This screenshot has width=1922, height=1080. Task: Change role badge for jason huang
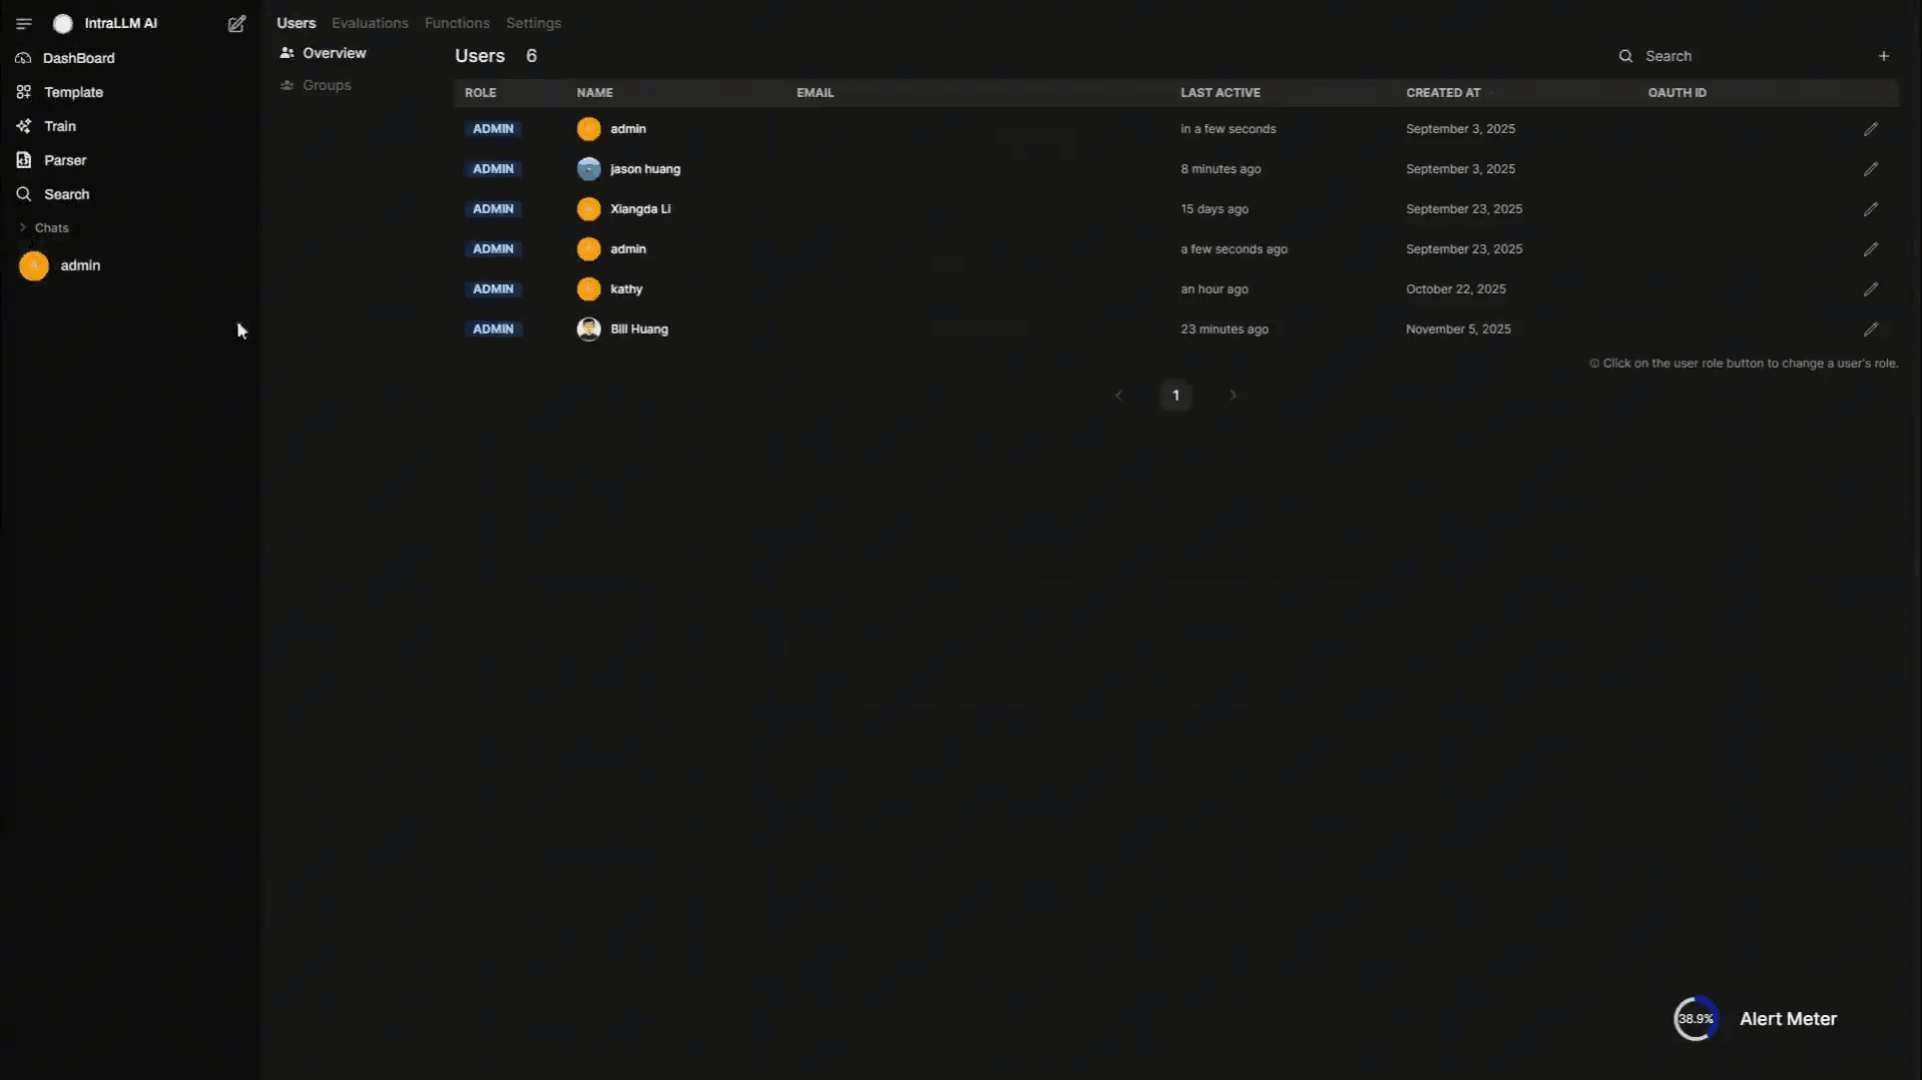pyautogui.click(x=493, y=169)
